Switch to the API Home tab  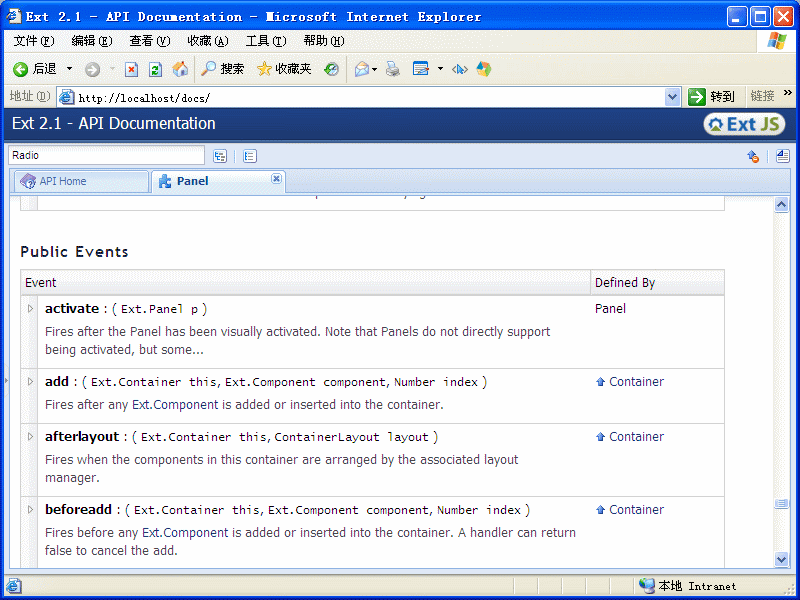(x=81, y=181)
